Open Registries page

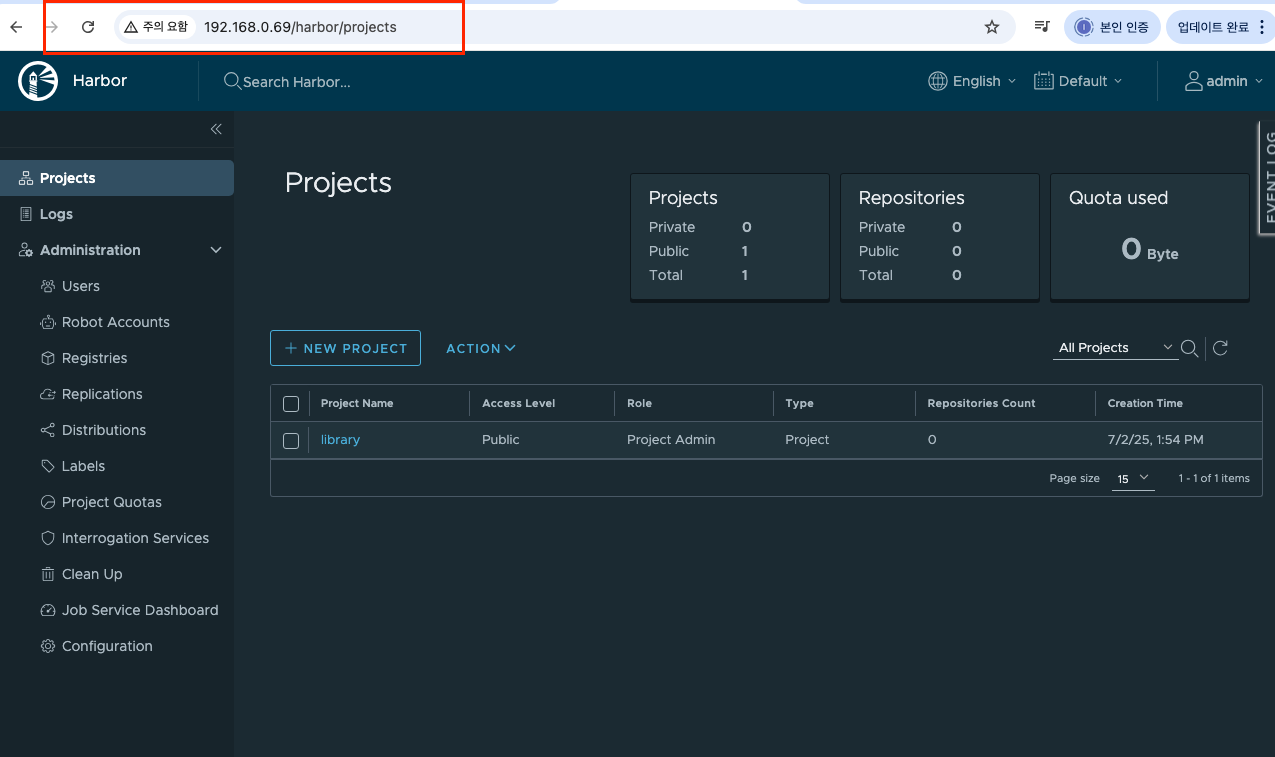coord(84,358)
